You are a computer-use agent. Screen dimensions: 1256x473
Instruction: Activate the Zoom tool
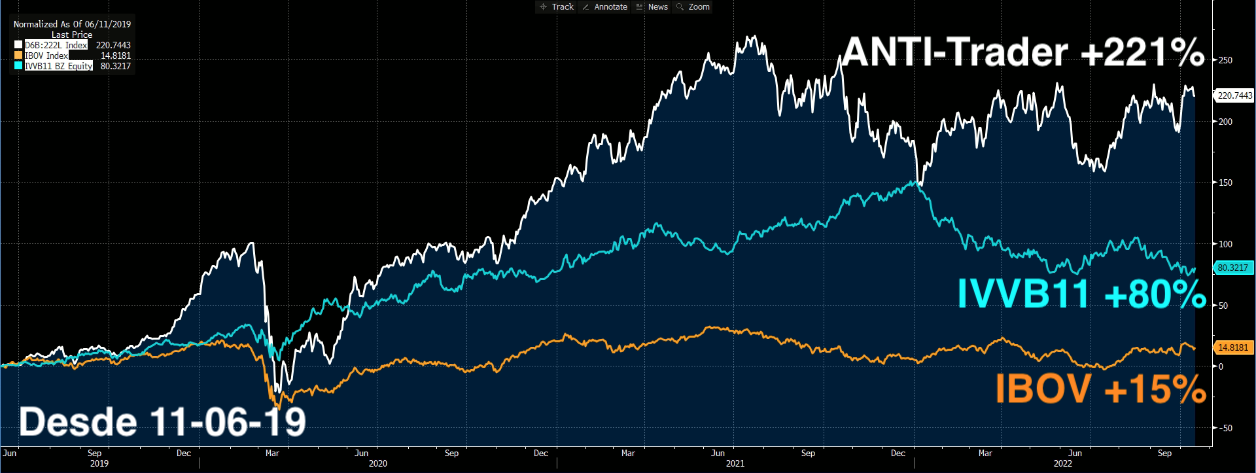(693, 7)
